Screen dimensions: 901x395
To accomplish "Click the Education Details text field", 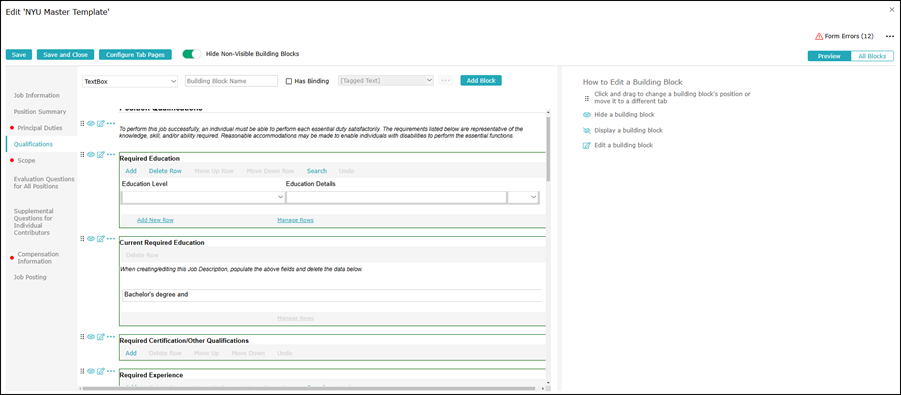I will tap(396, 197).
